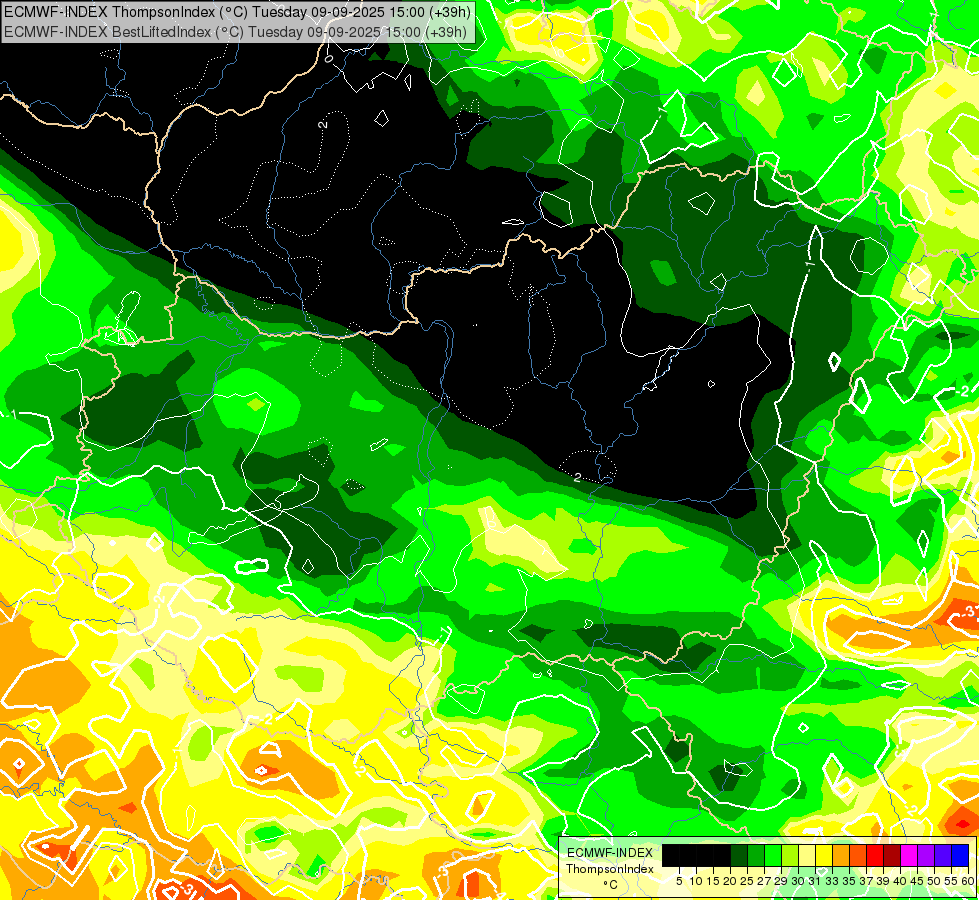The height and width of the screenshot is (900, 979).
Task: Click the legend scale value 30
Action: pos(798,881)
